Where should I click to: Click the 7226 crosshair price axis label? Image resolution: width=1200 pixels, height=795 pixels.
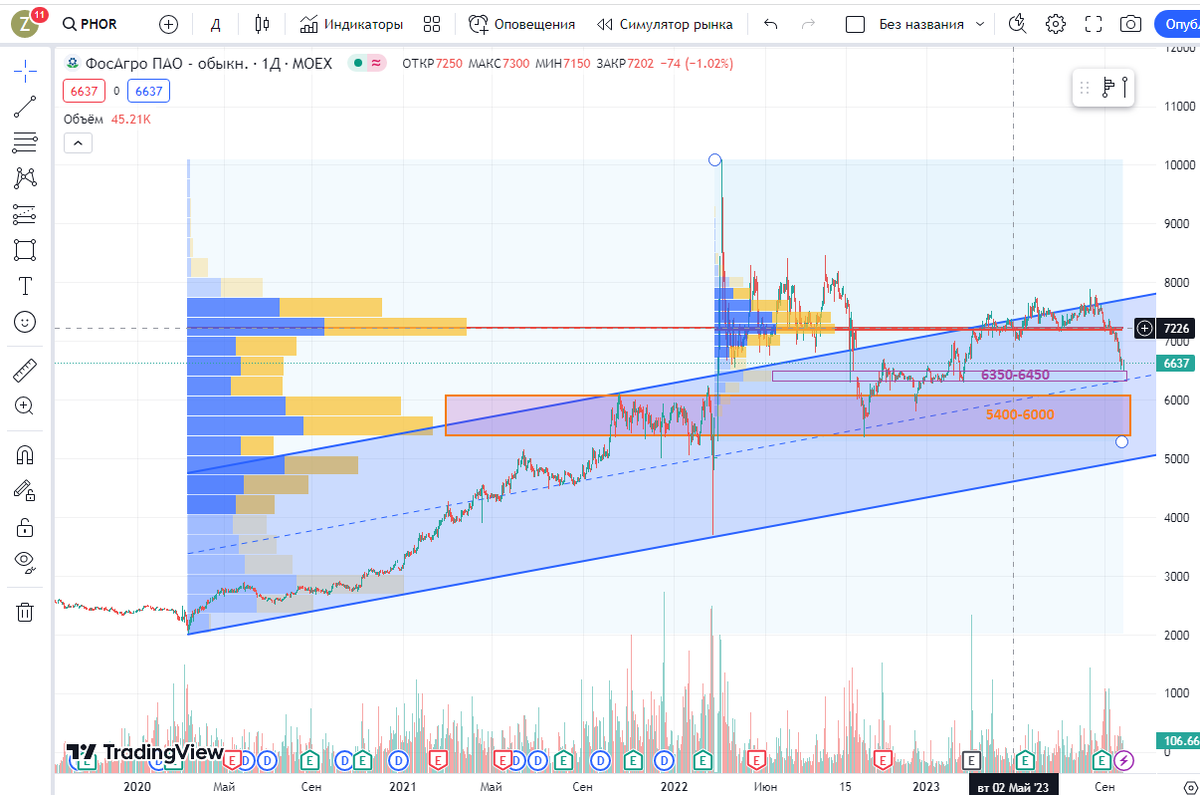click(1177, 328)
